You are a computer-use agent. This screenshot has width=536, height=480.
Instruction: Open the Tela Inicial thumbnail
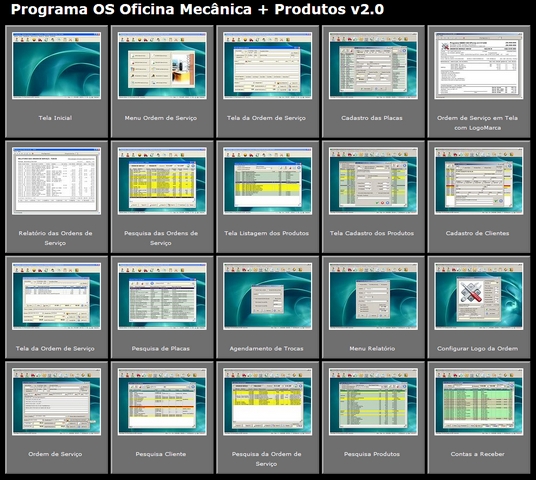point(56,65)
